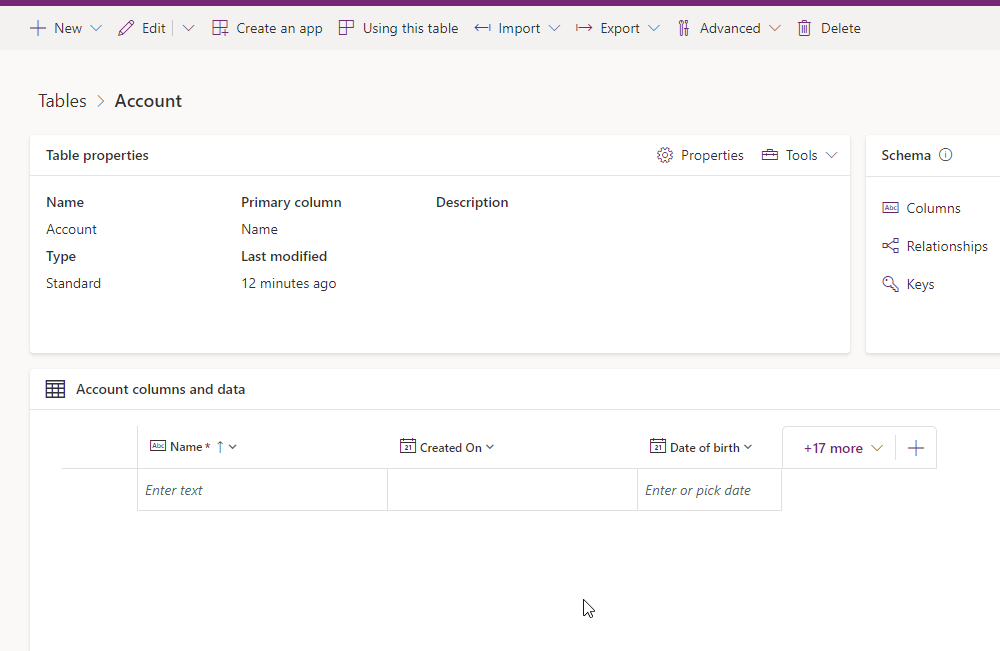The width and height of the screenshot is (1000, 651).
Task: Click the Schema info icon
Action: point(946,155)
